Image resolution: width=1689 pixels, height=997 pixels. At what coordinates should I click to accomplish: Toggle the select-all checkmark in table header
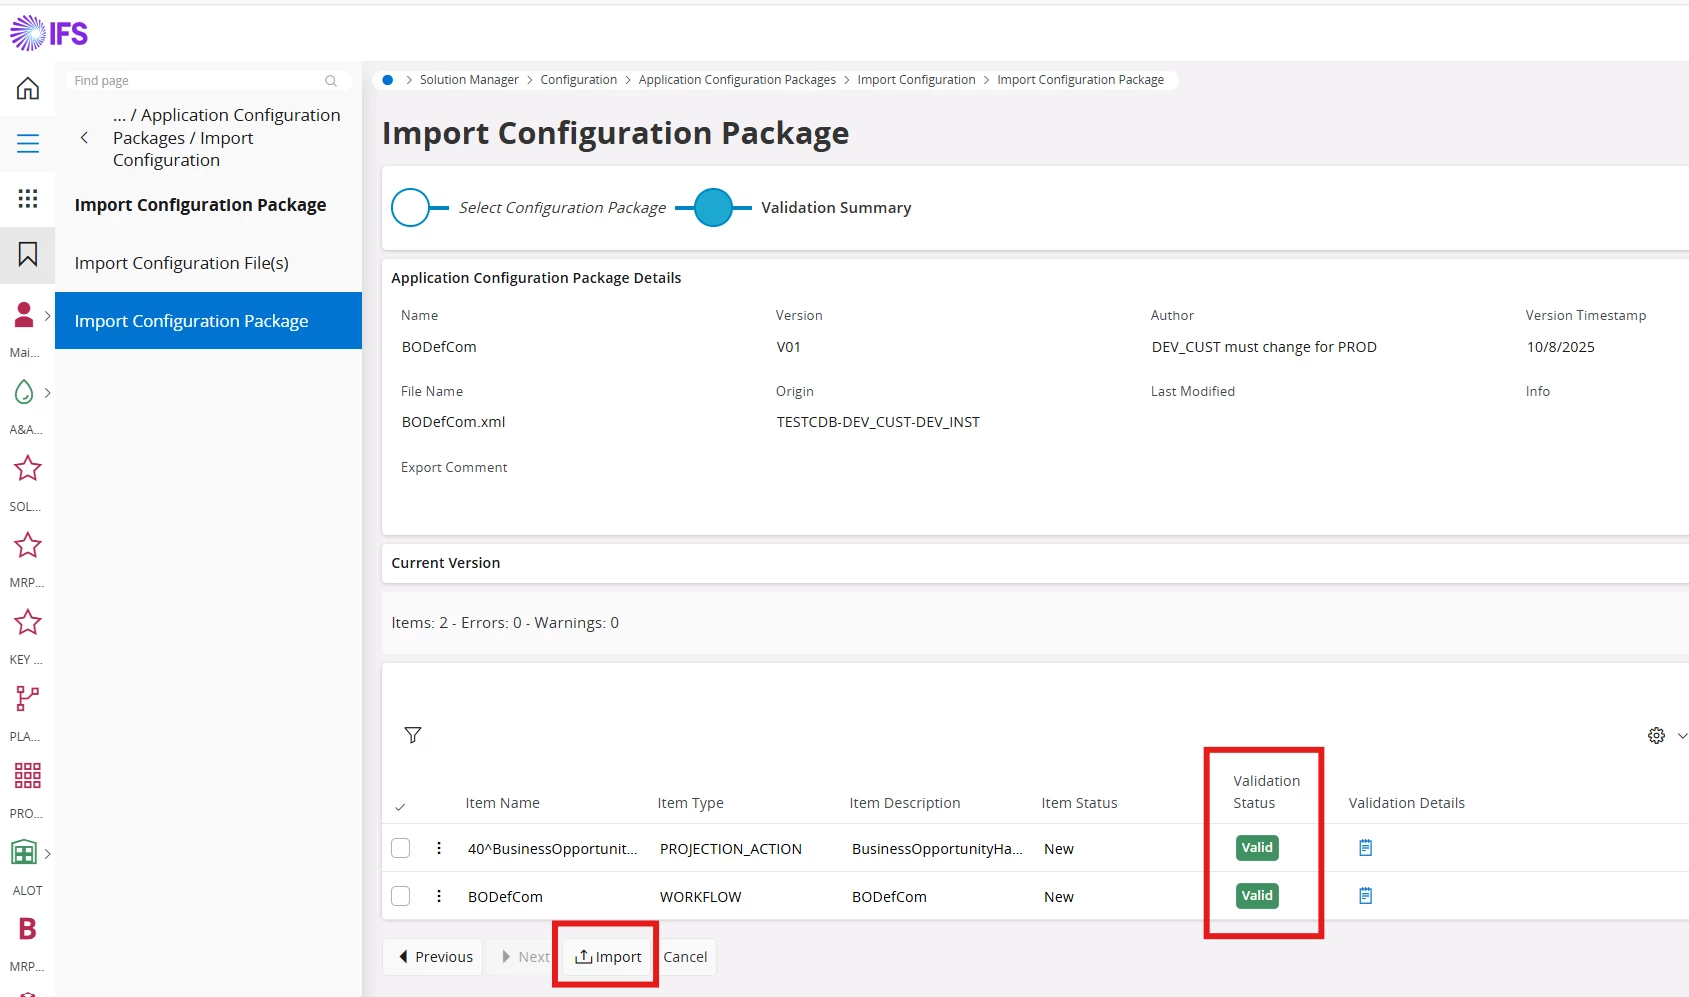click(400, 806)
